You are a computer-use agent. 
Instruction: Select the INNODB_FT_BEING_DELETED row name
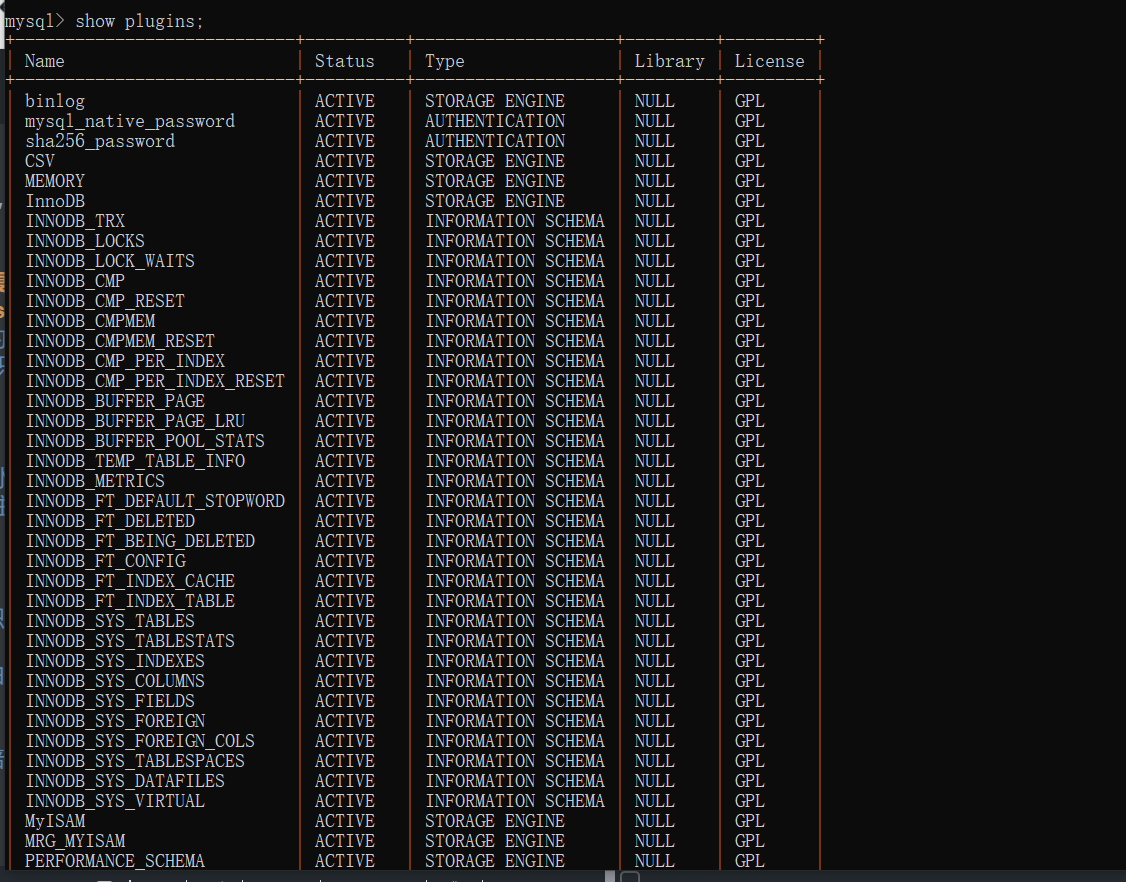coord(140,542)
